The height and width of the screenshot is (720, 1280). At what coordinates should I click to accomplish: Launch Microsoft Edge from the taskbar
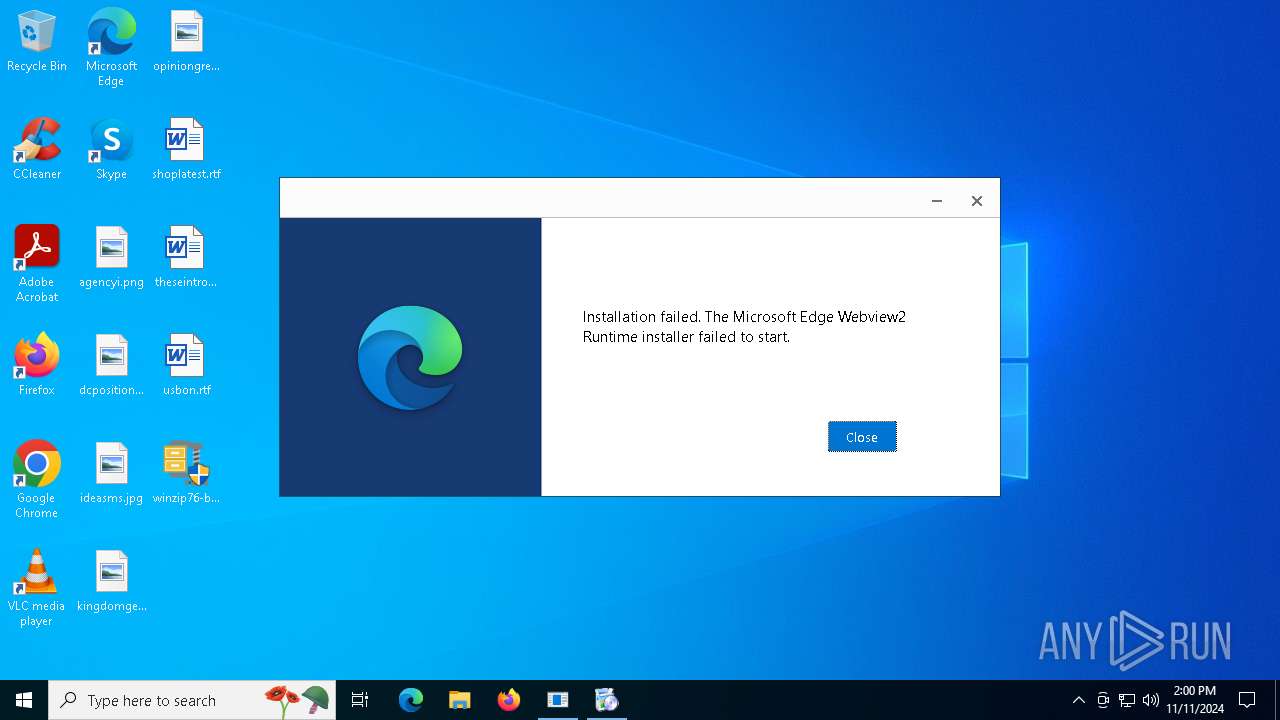pos(411,700)
